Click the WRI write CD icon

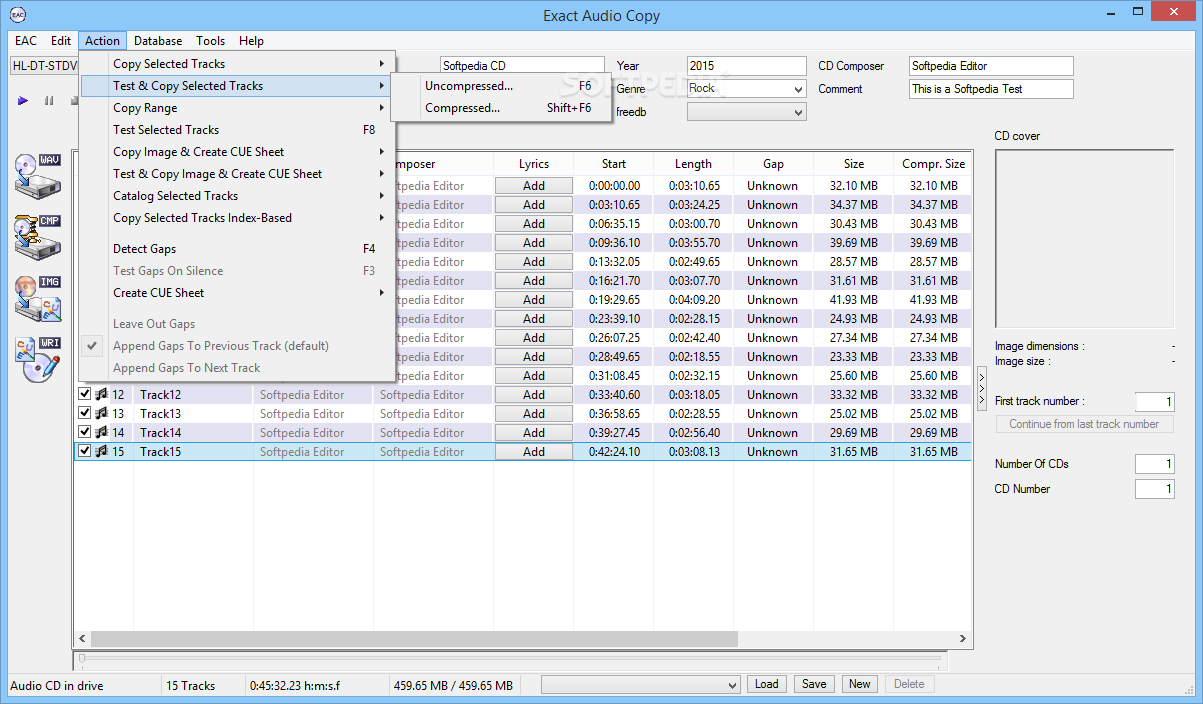click(38, 360)
